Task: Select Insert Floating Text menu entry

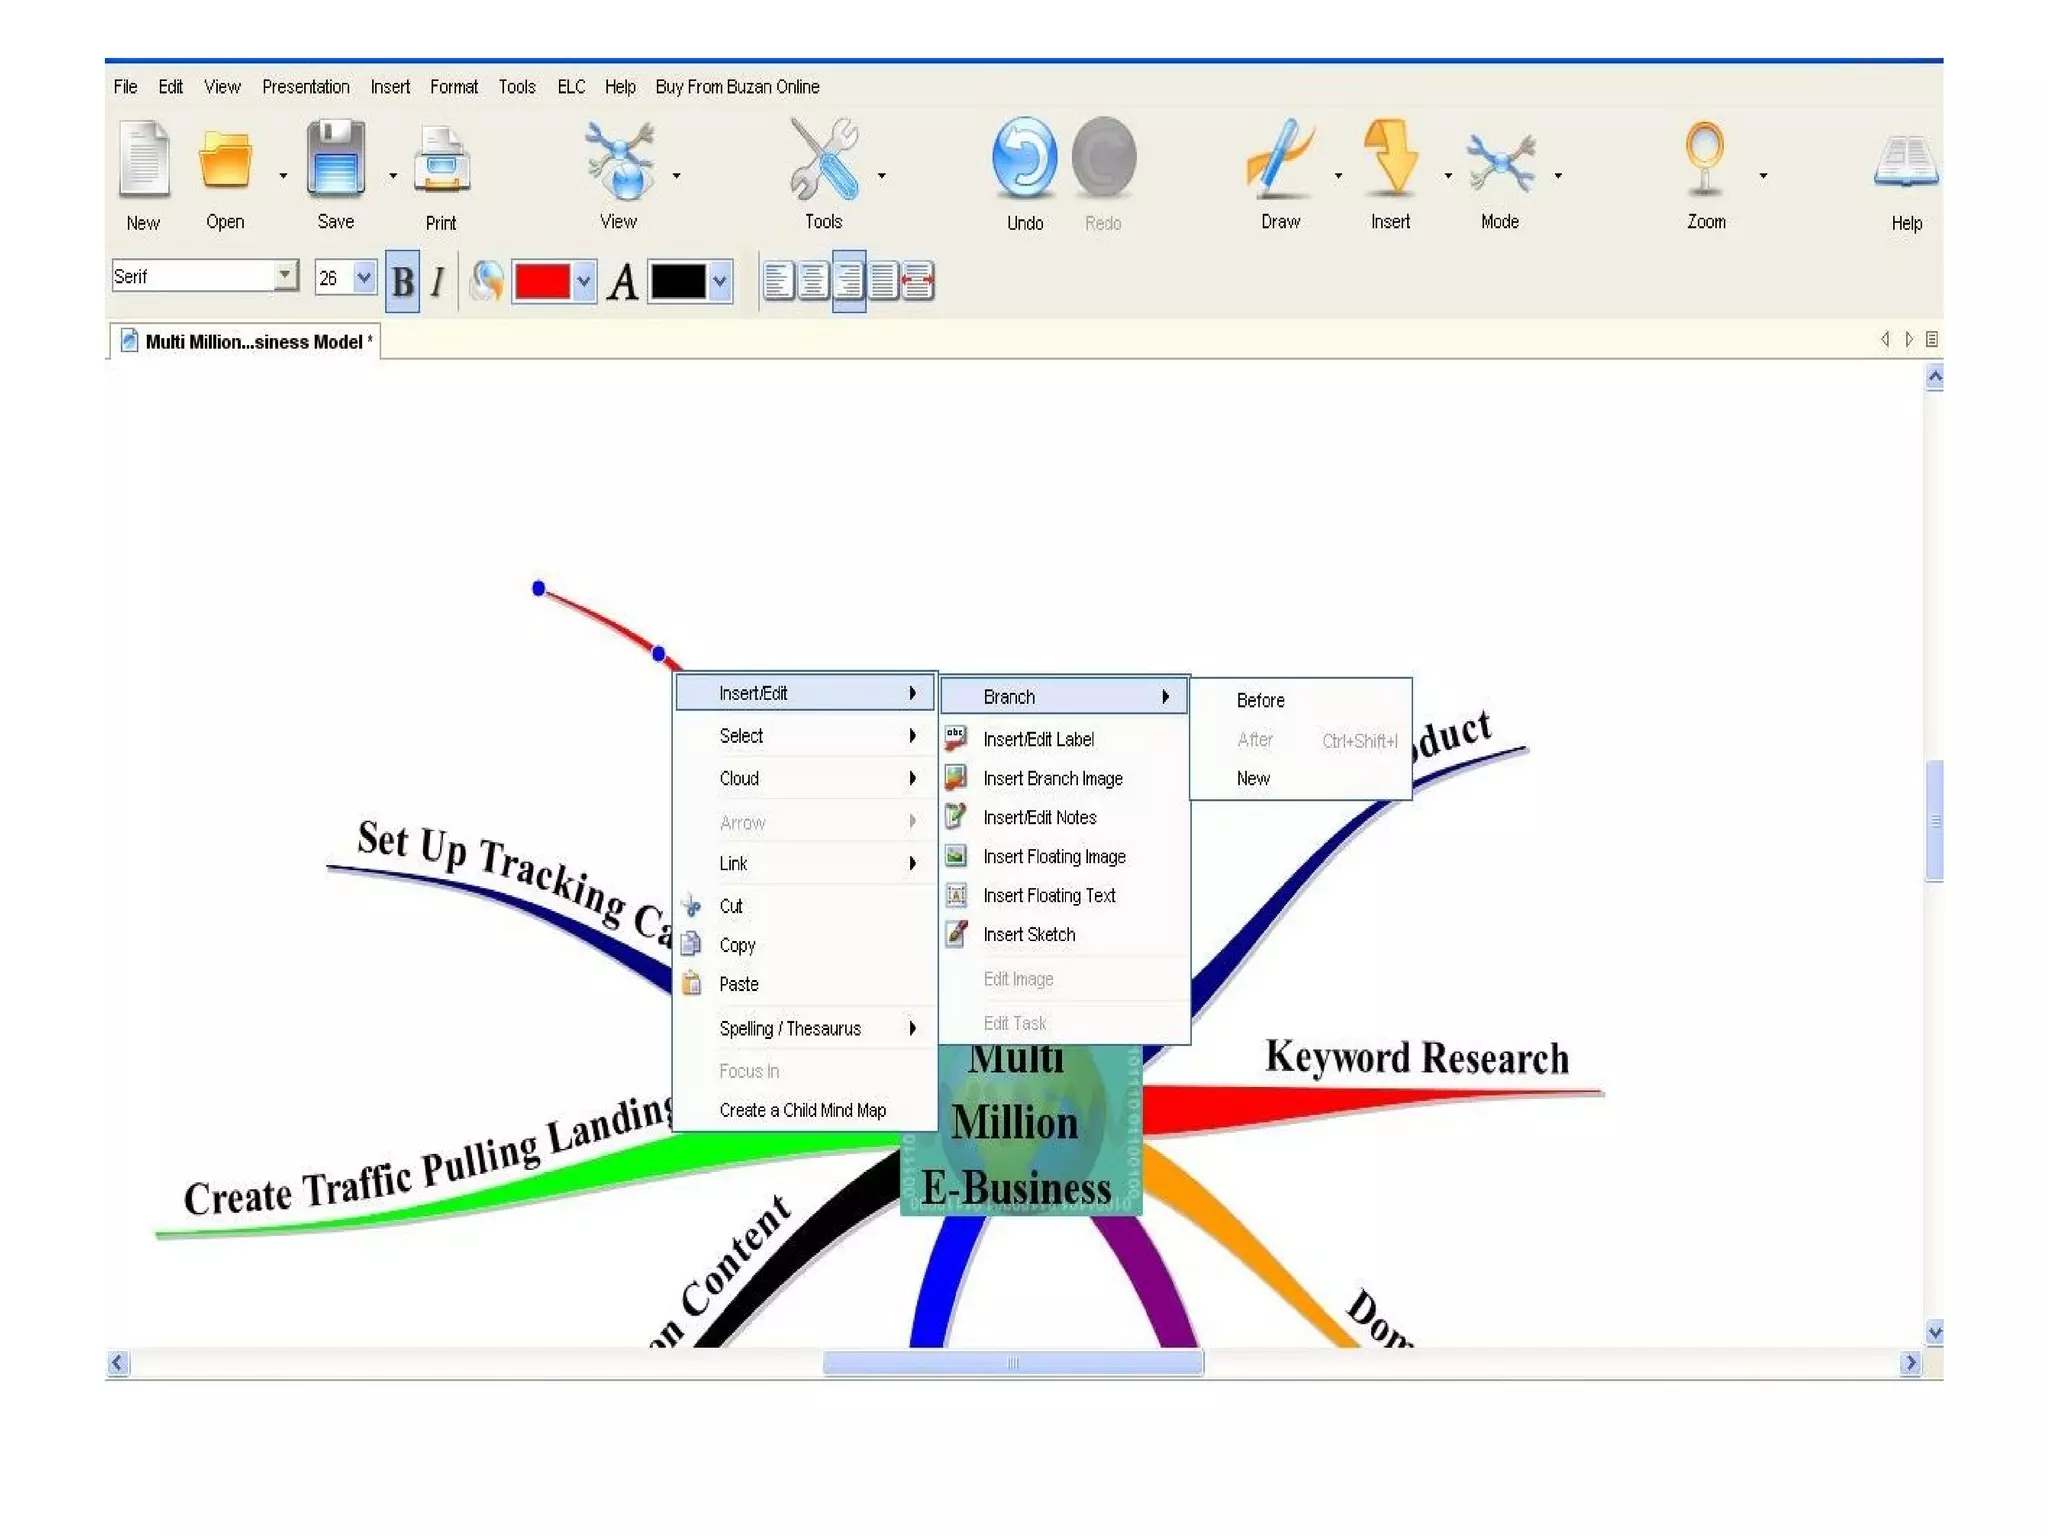Action: coord(1049,896)
